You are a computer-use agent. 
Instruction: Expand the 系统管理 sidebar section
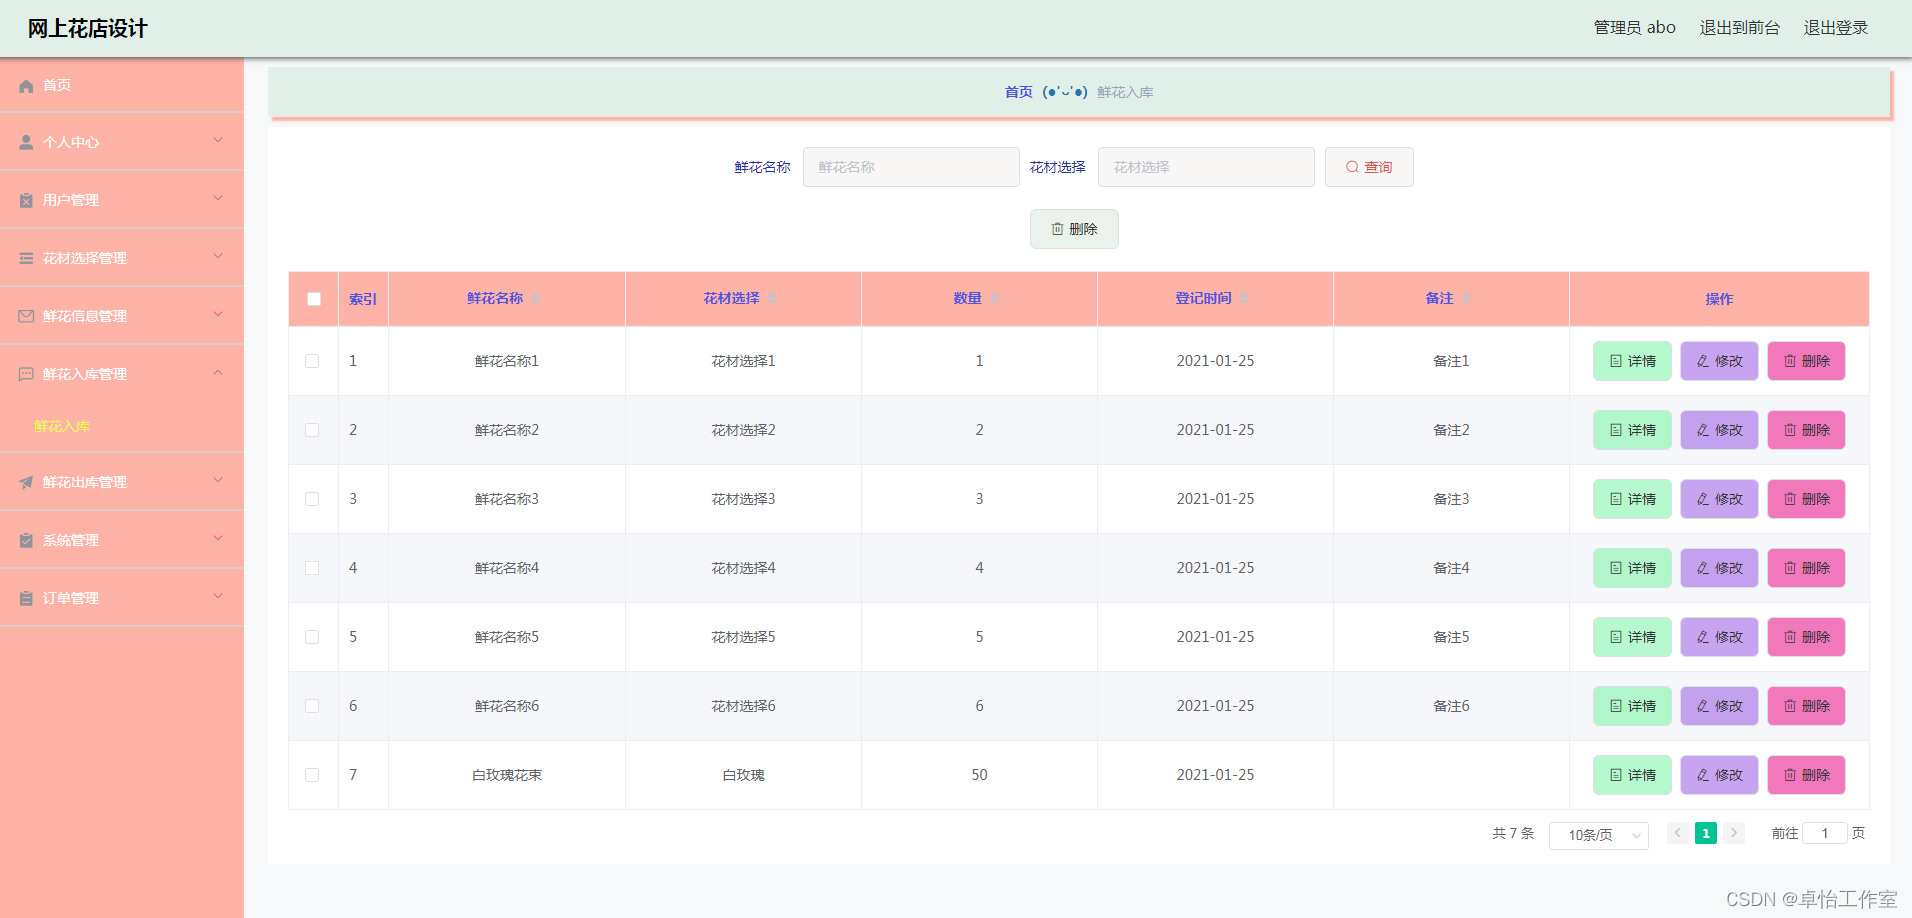(x=122, y=539)
